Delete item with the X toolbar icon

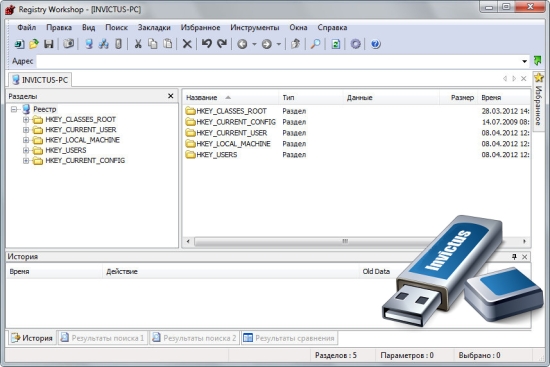[187, 44]
